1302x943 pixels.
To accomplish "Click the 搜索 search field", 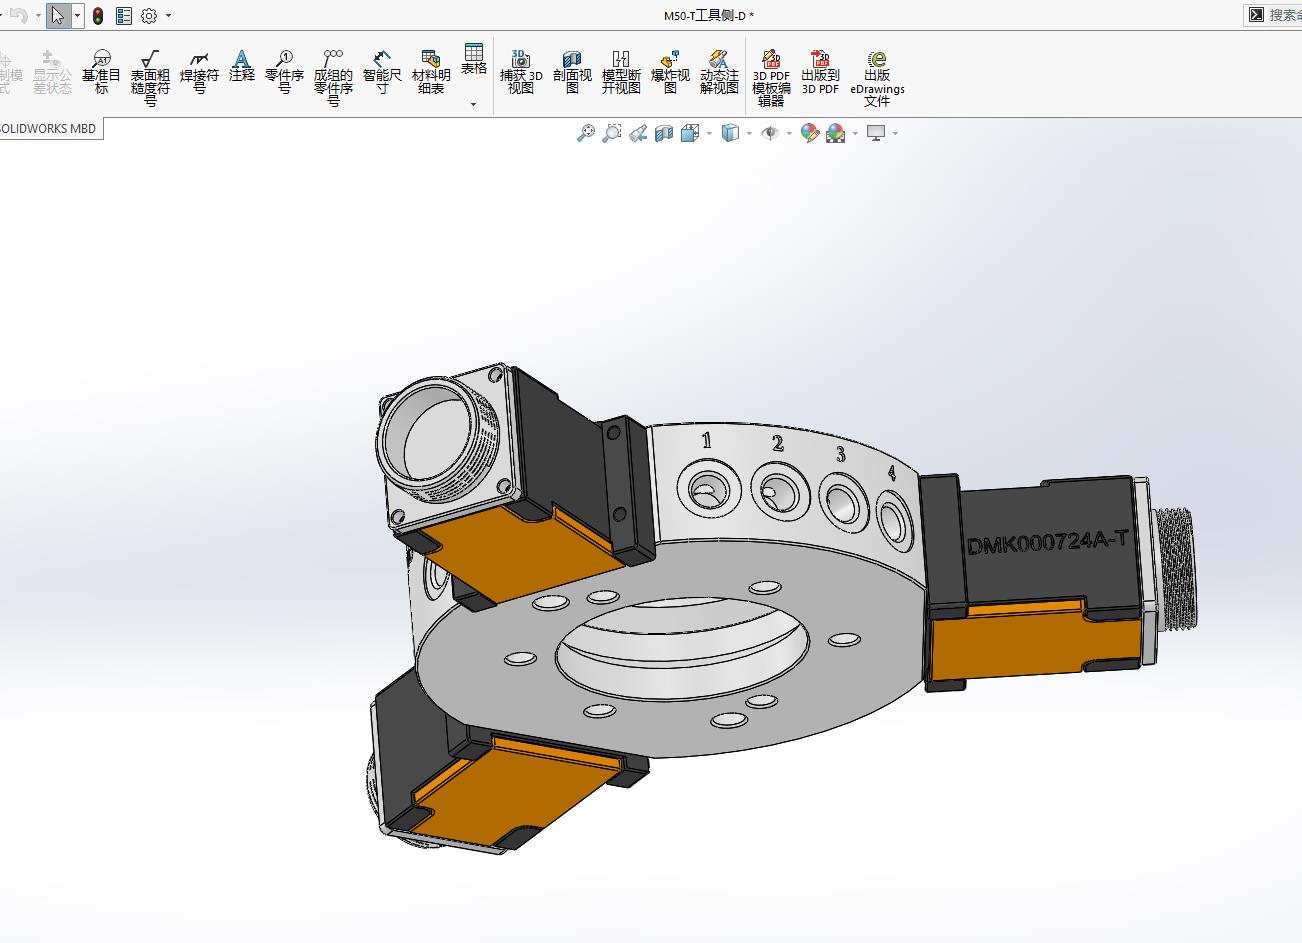I will click(x=1284, y=14).
